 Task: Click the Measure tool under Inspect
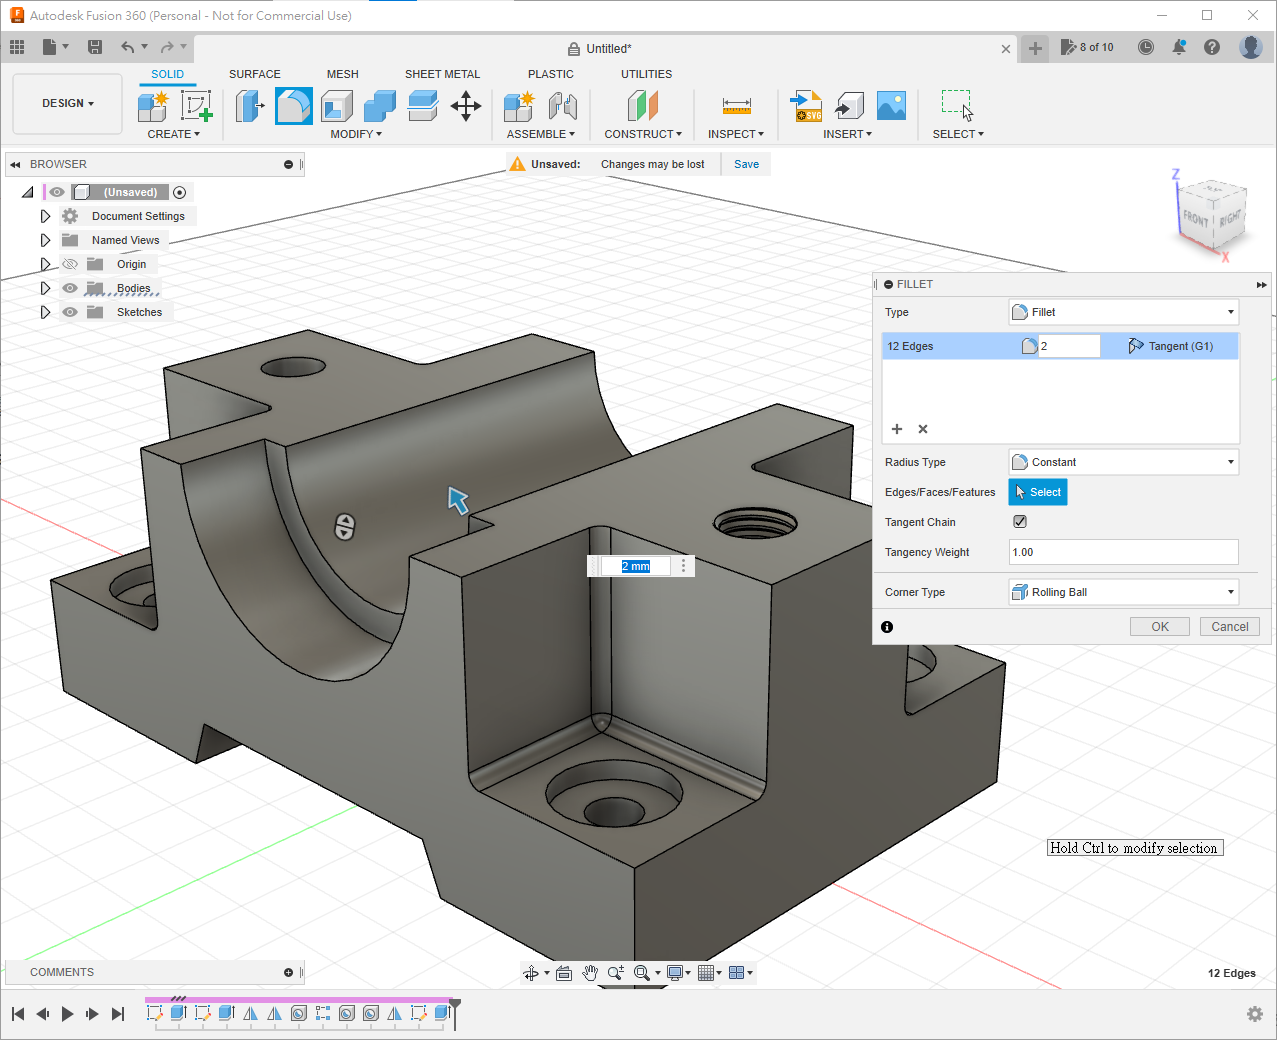pos(736,106)
